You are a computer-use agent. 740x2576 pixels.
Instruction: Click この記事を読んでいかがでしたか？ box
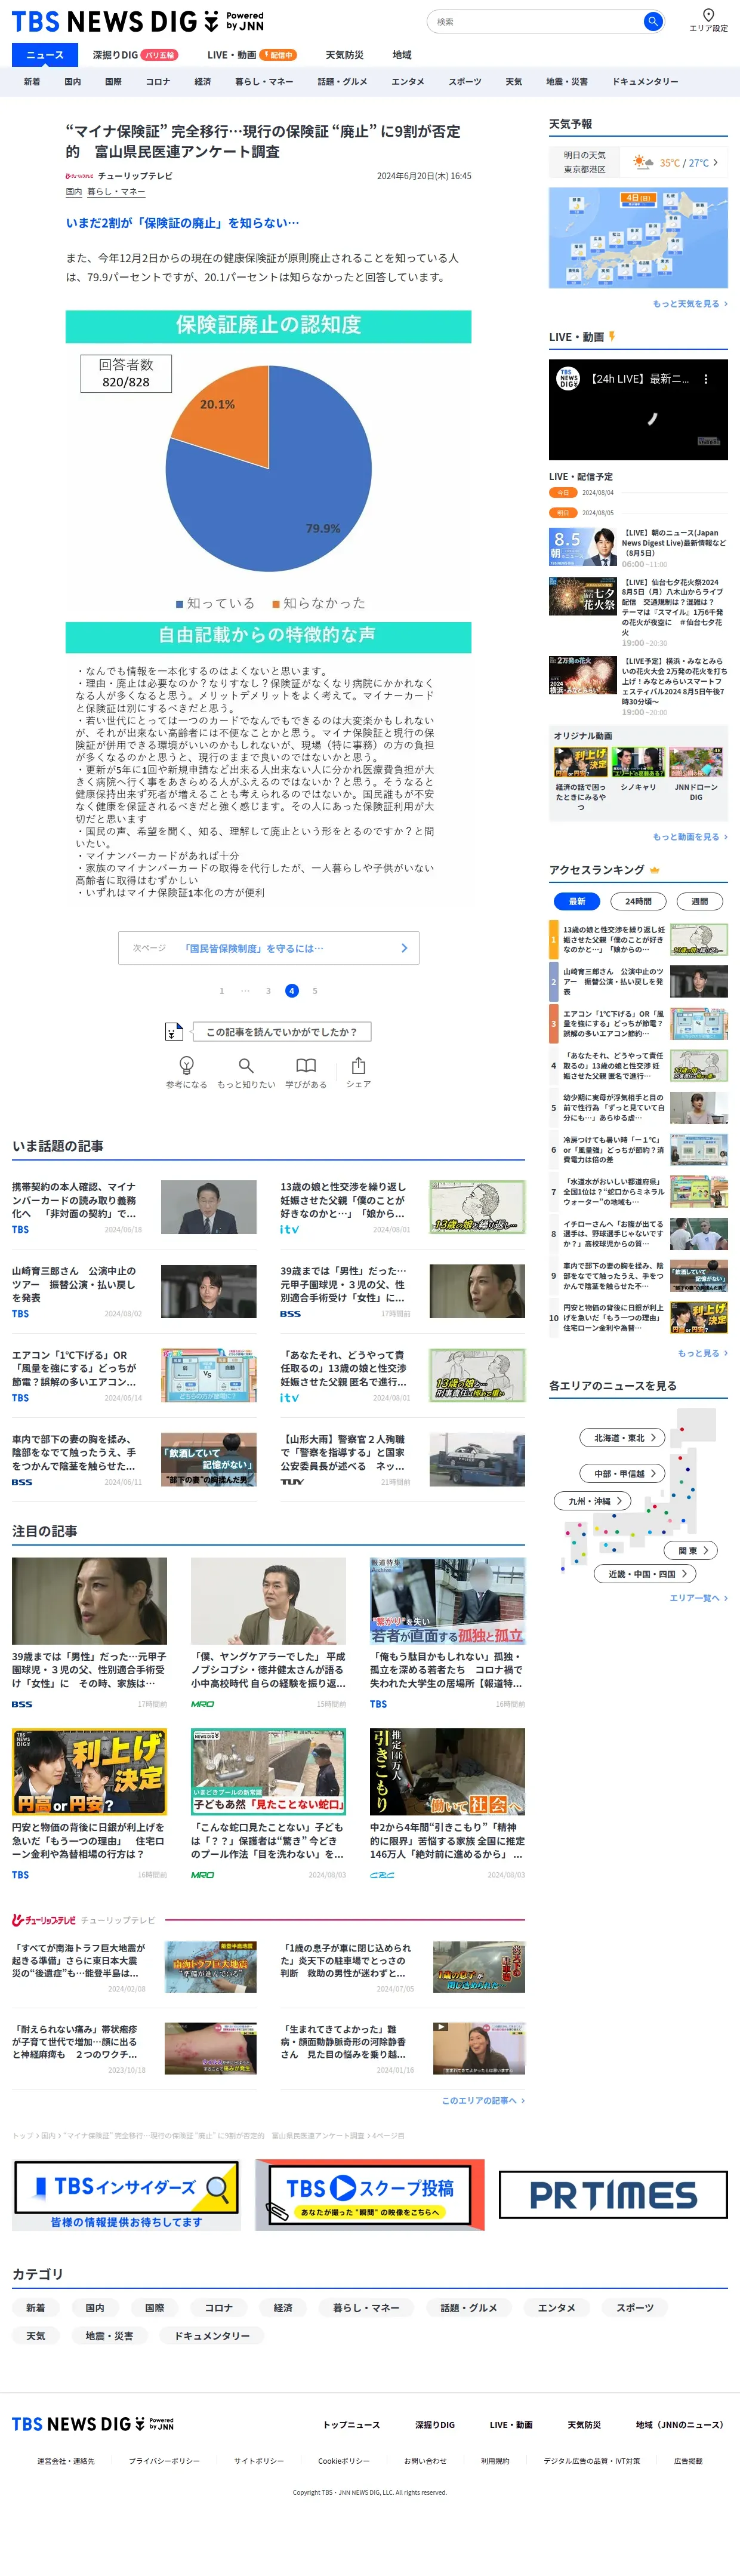[x=281, y=1031]
